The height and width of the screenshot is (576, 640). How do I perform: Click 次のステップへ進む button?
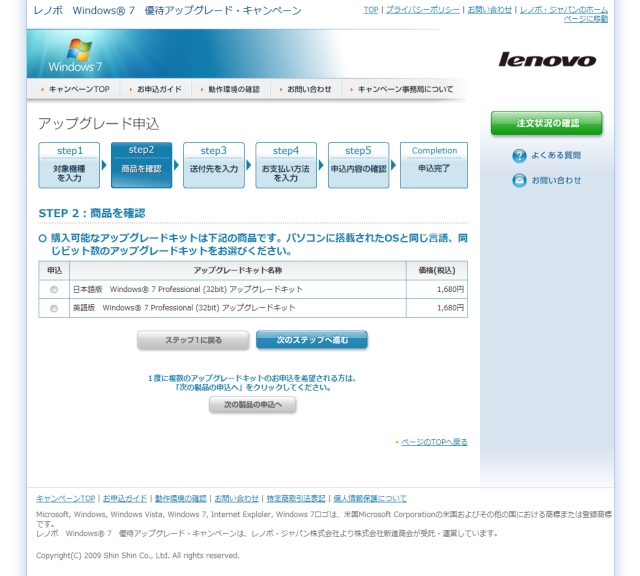[312, 340]
